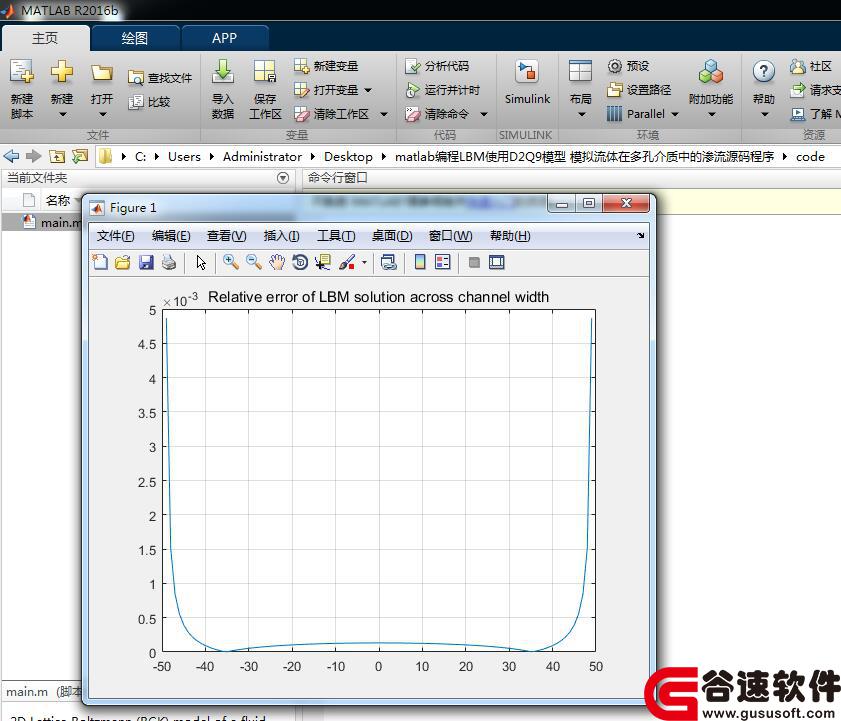This screenshot has height=721, width=841.
Task: Open Figure 1 查看(V) menu
Action: click(x=226, y=236)
